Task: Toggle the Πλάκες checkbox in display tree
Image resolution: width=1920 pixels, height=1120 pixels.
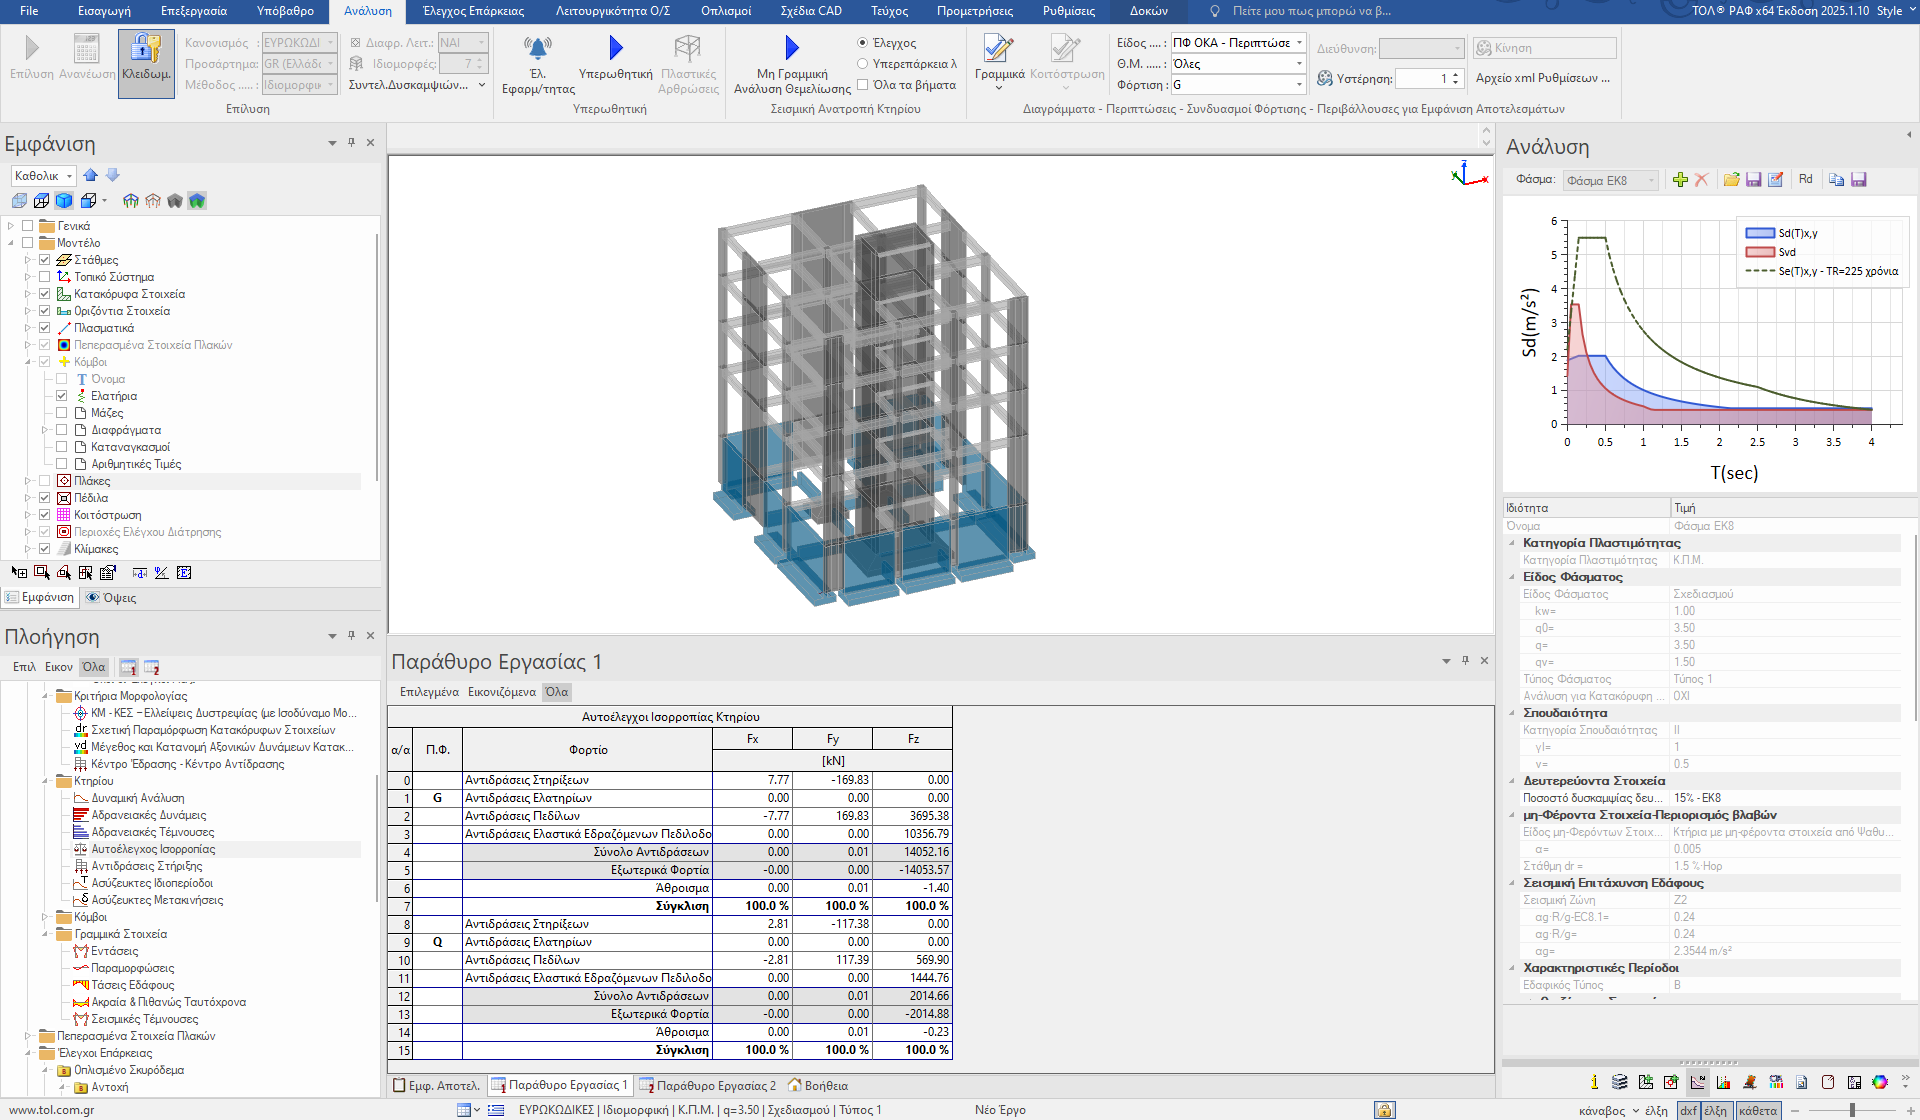Action: tap(45, 481)
